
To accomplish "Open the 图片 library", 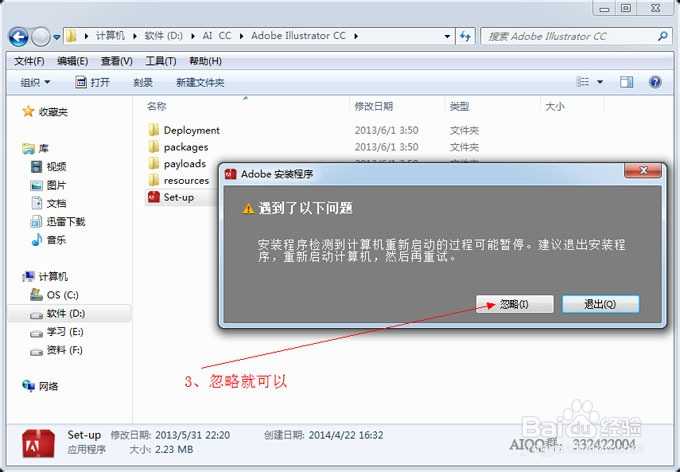I will pyautogui.click(x=49, y=185).
